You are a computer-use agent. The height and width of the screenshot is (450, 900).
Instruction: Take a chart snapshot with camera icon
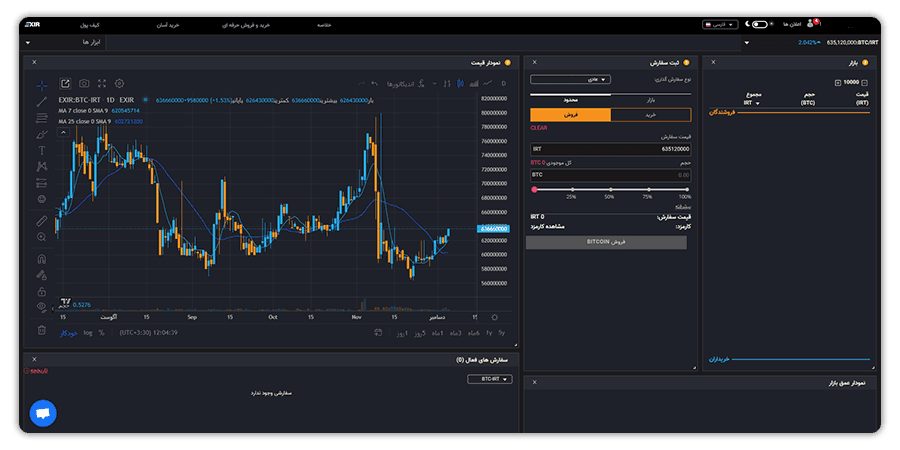[x=84, y=83]
